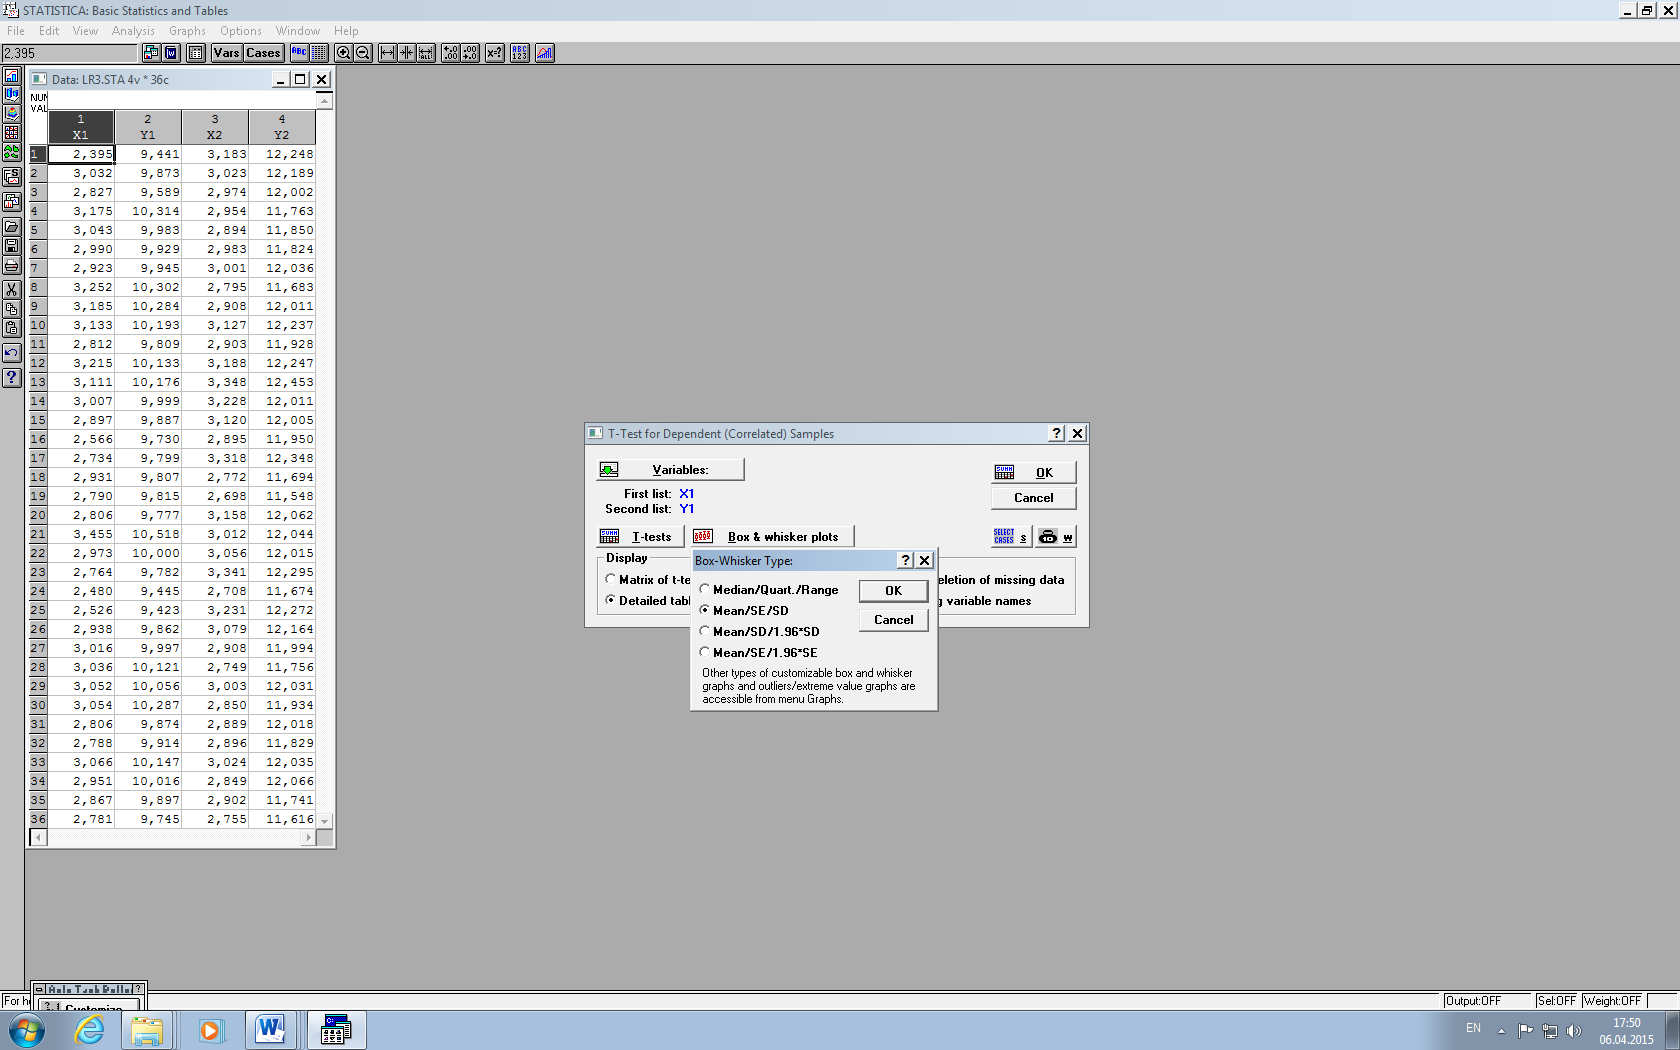
Task: Toggle ABC text labels toolbar icon
Action: 299,53
